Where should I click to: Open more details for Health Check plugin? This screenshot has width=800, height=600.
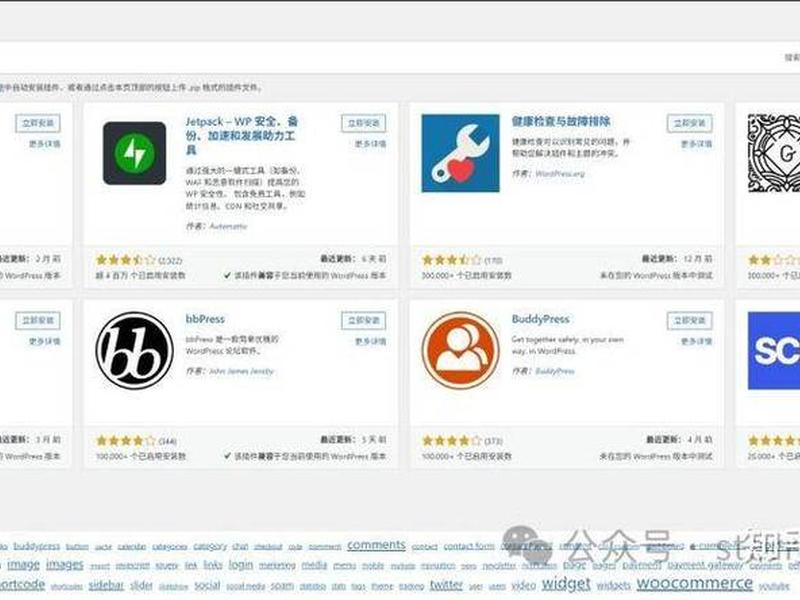[696, 144]
